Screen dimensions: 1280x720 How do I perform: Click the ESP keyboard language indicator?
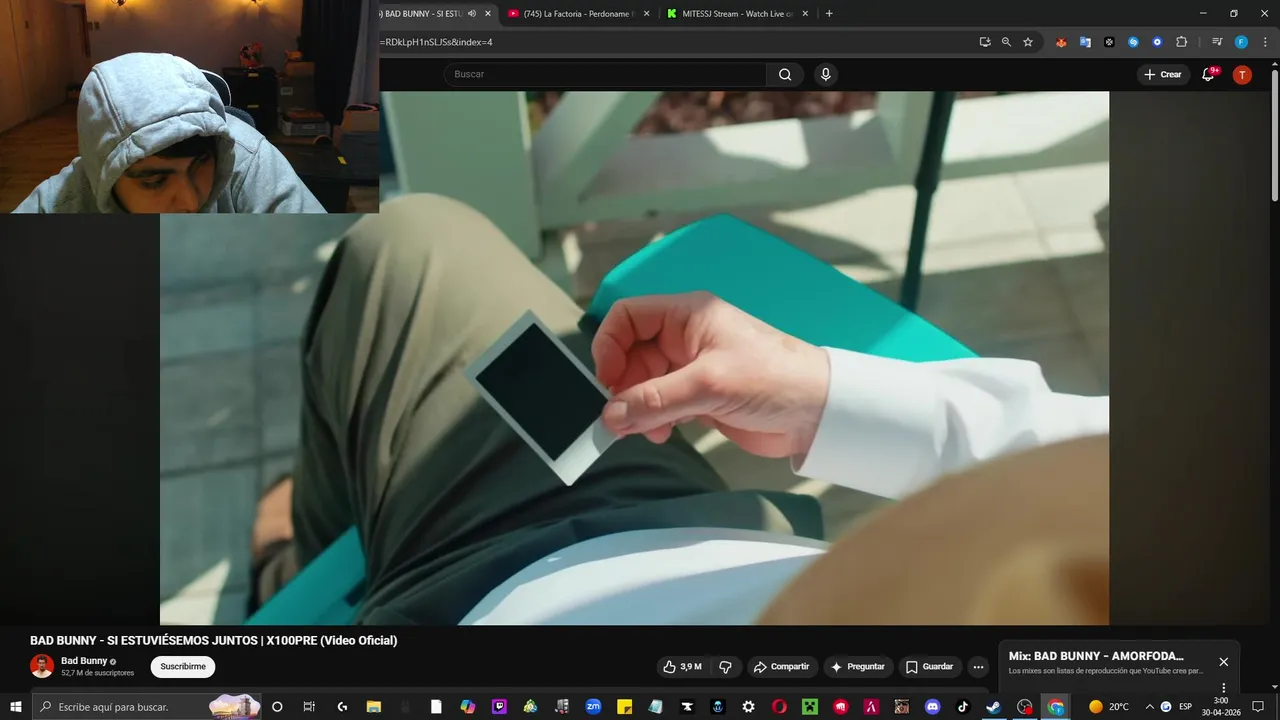click(1186, 707)
